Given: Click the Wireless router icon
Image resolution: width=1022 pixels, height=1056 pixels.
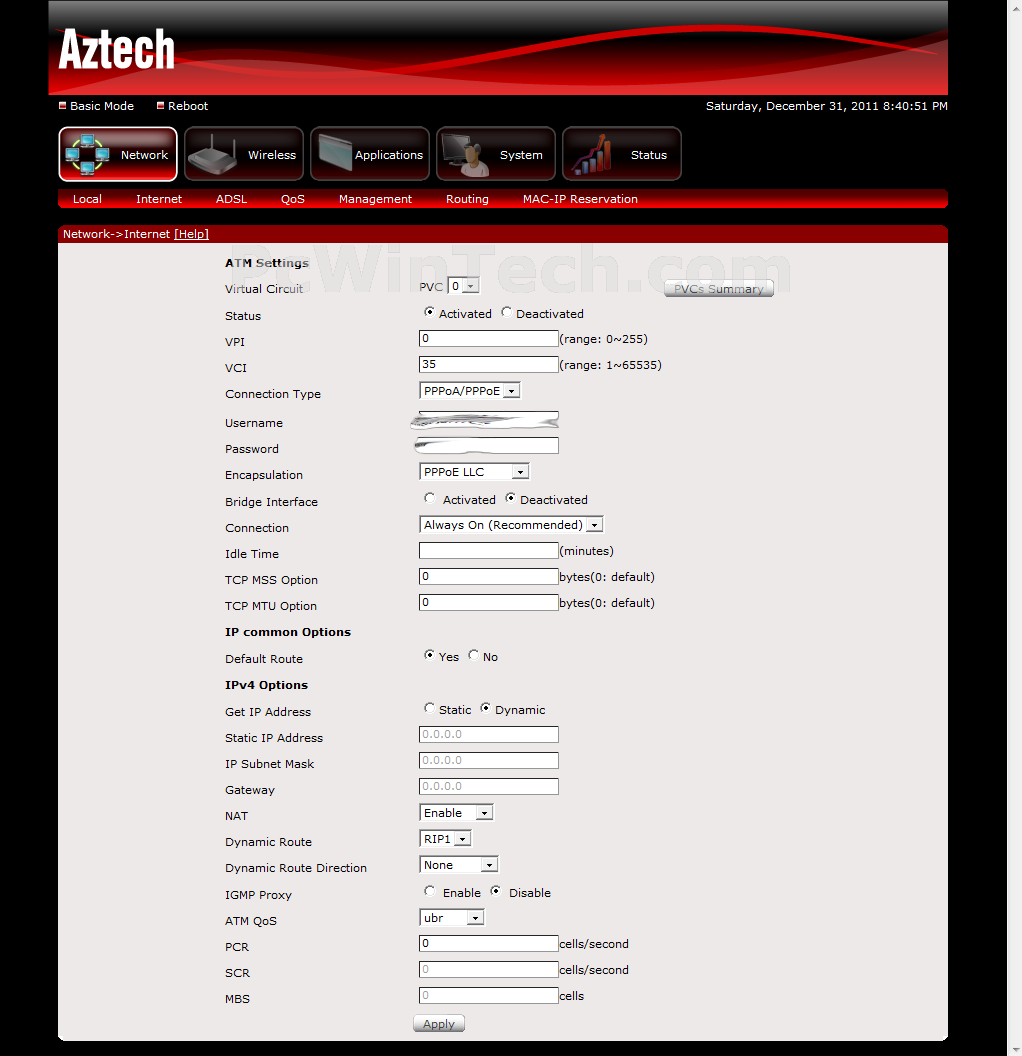Looking at the screenshot, I should pyautogui.click(x=212, y=155).
